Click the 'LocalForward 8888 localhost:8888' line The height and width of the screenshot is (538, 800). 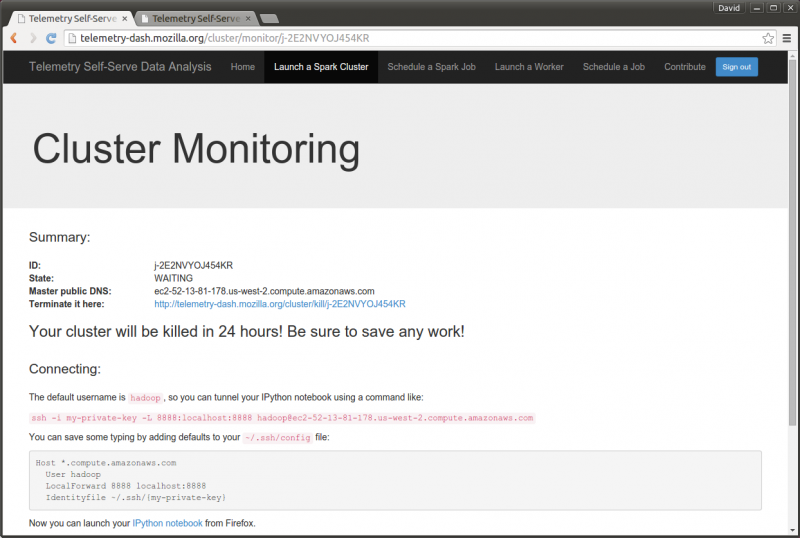click(126, 486)
